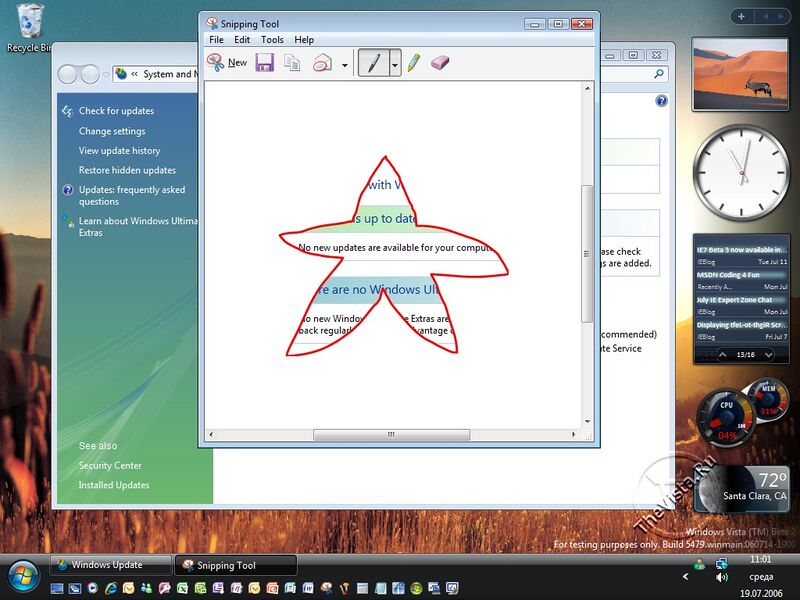Viewport: 800px width, 600px height.
Task: Click the Windows Start orb
Action: [x=23, y=574]
